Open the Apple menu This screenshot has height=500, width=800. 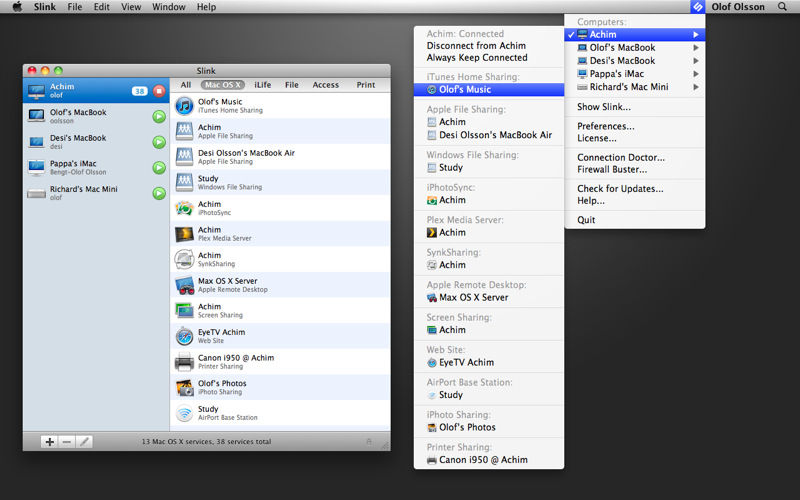click(x=17, y=7)
